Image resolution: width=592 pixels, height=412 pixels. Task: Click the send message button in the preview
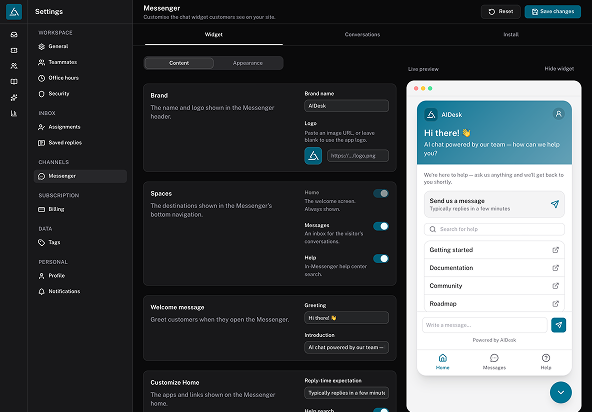[x=558, y=325]
